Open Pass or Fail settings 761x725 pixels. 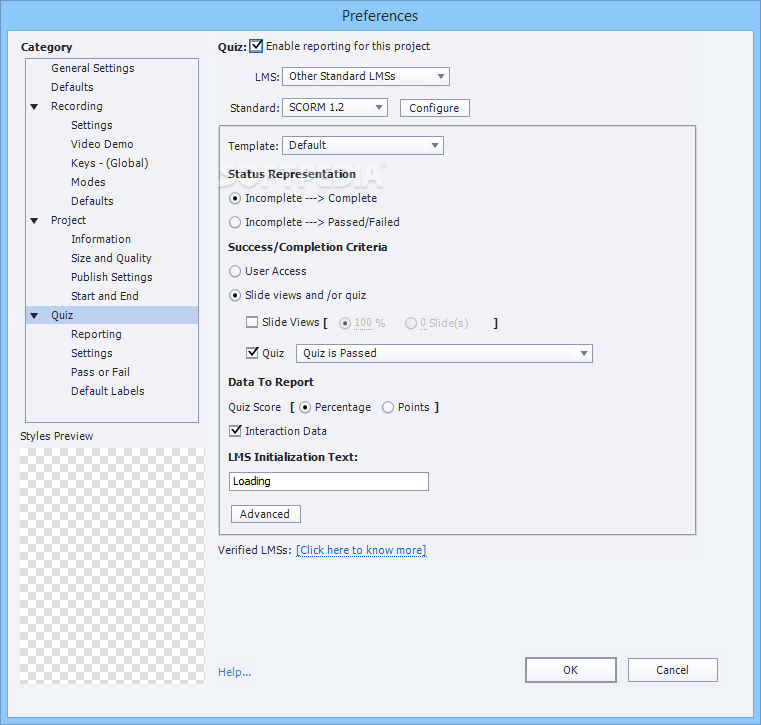pos(100,372)
